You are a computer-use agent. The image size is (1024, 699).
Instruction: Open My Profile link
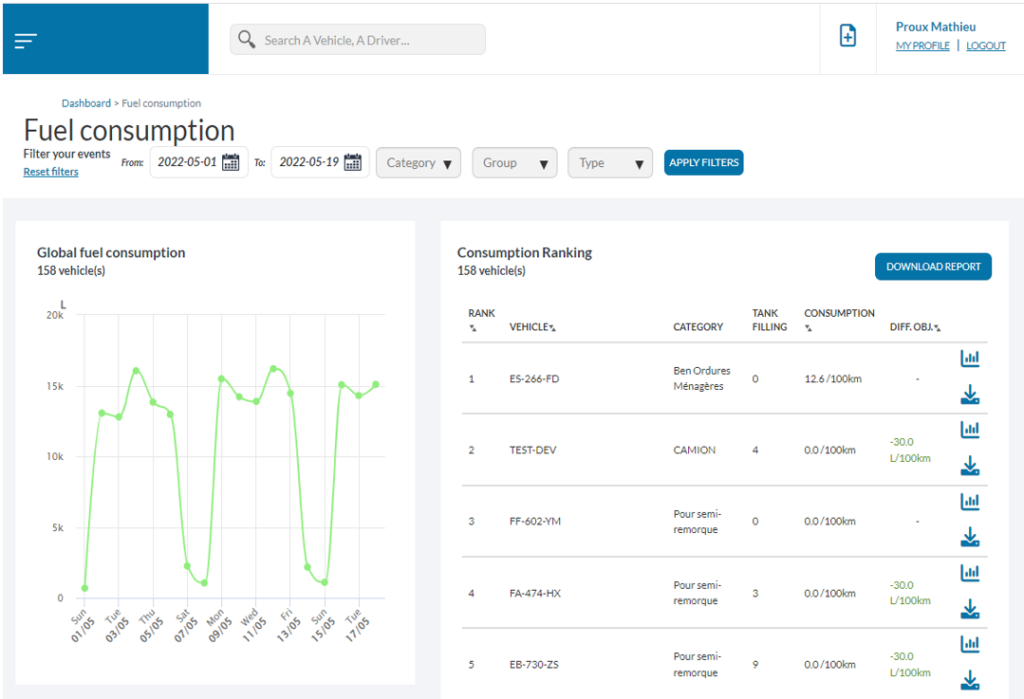(922, 46)
